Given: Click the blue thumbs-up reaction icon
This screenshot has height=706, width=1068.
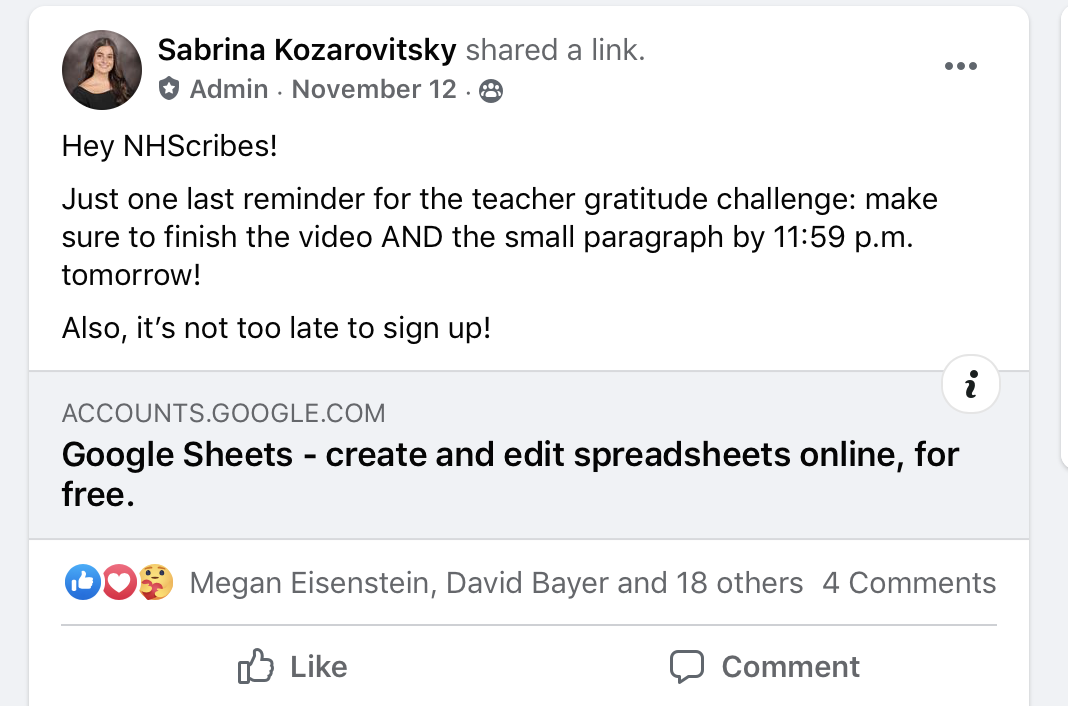Looking at the screenshot, I should (x=82, y=582).
